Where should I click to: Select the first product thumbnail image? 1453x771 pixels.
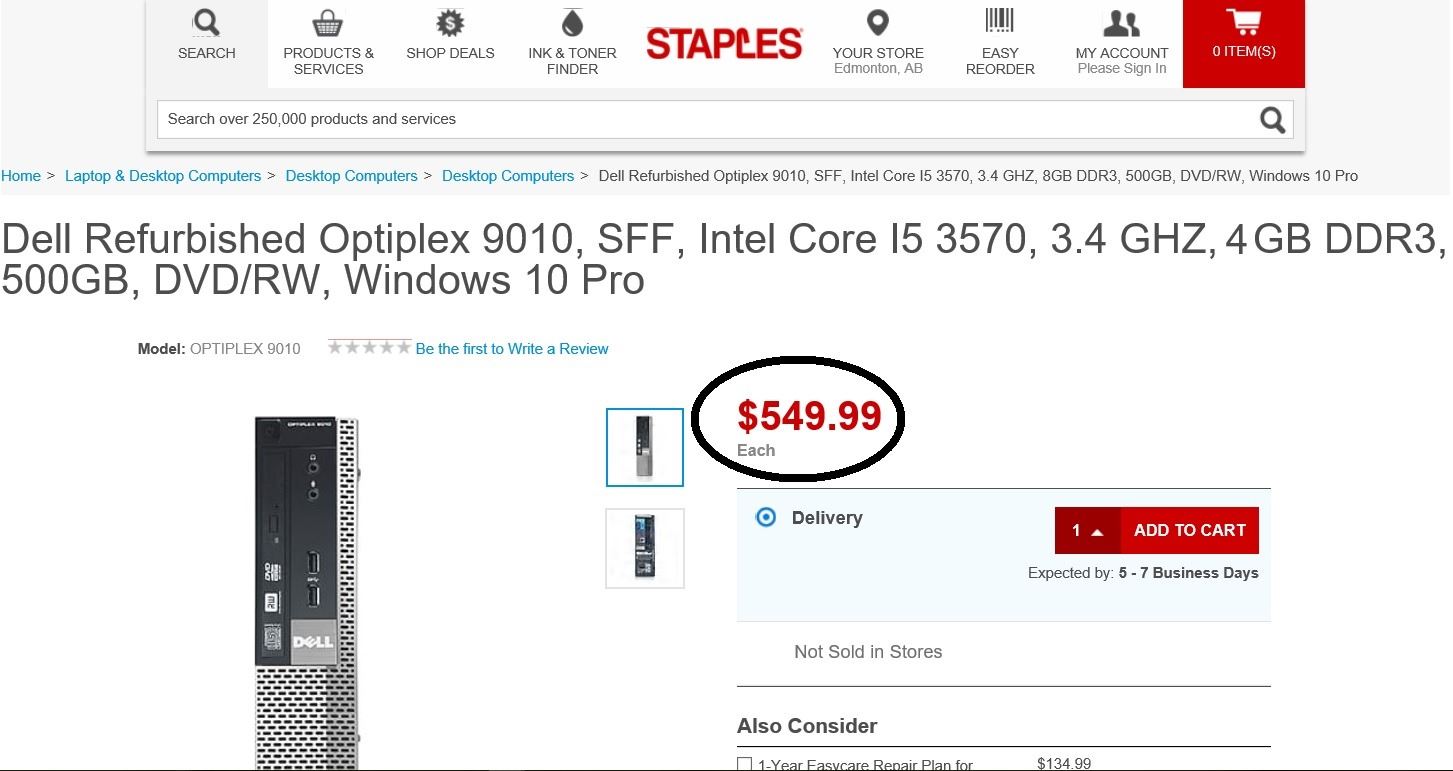645,447
